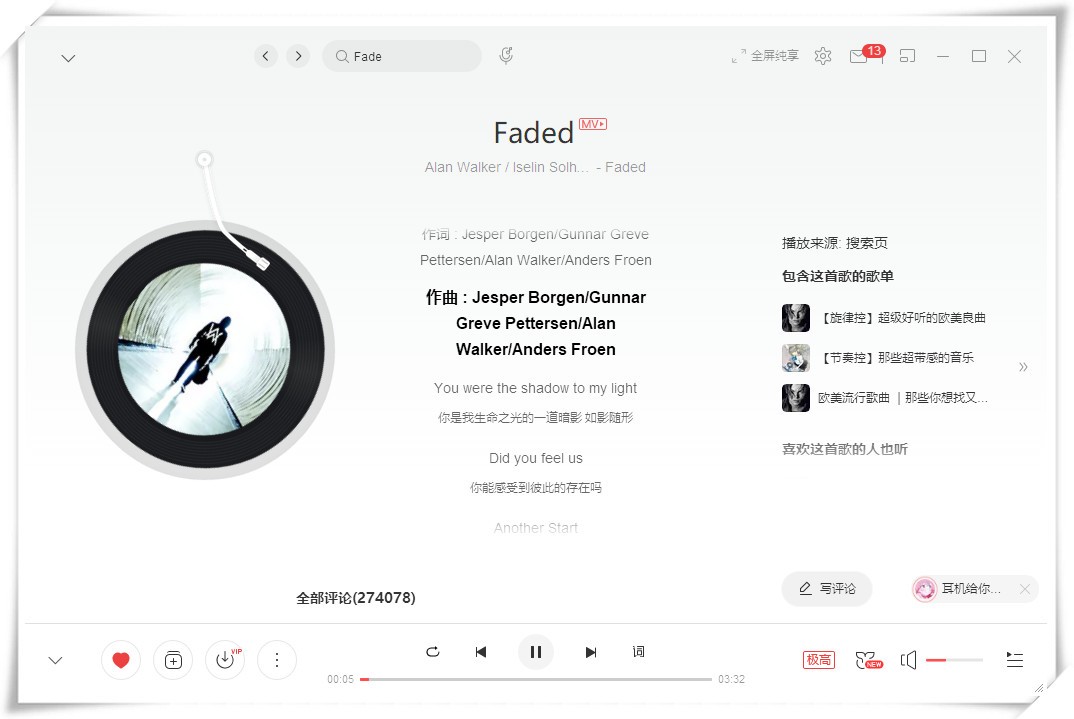This screenshot has height=719, width=1074.
Task: Pause the current song
Action: 536,652
